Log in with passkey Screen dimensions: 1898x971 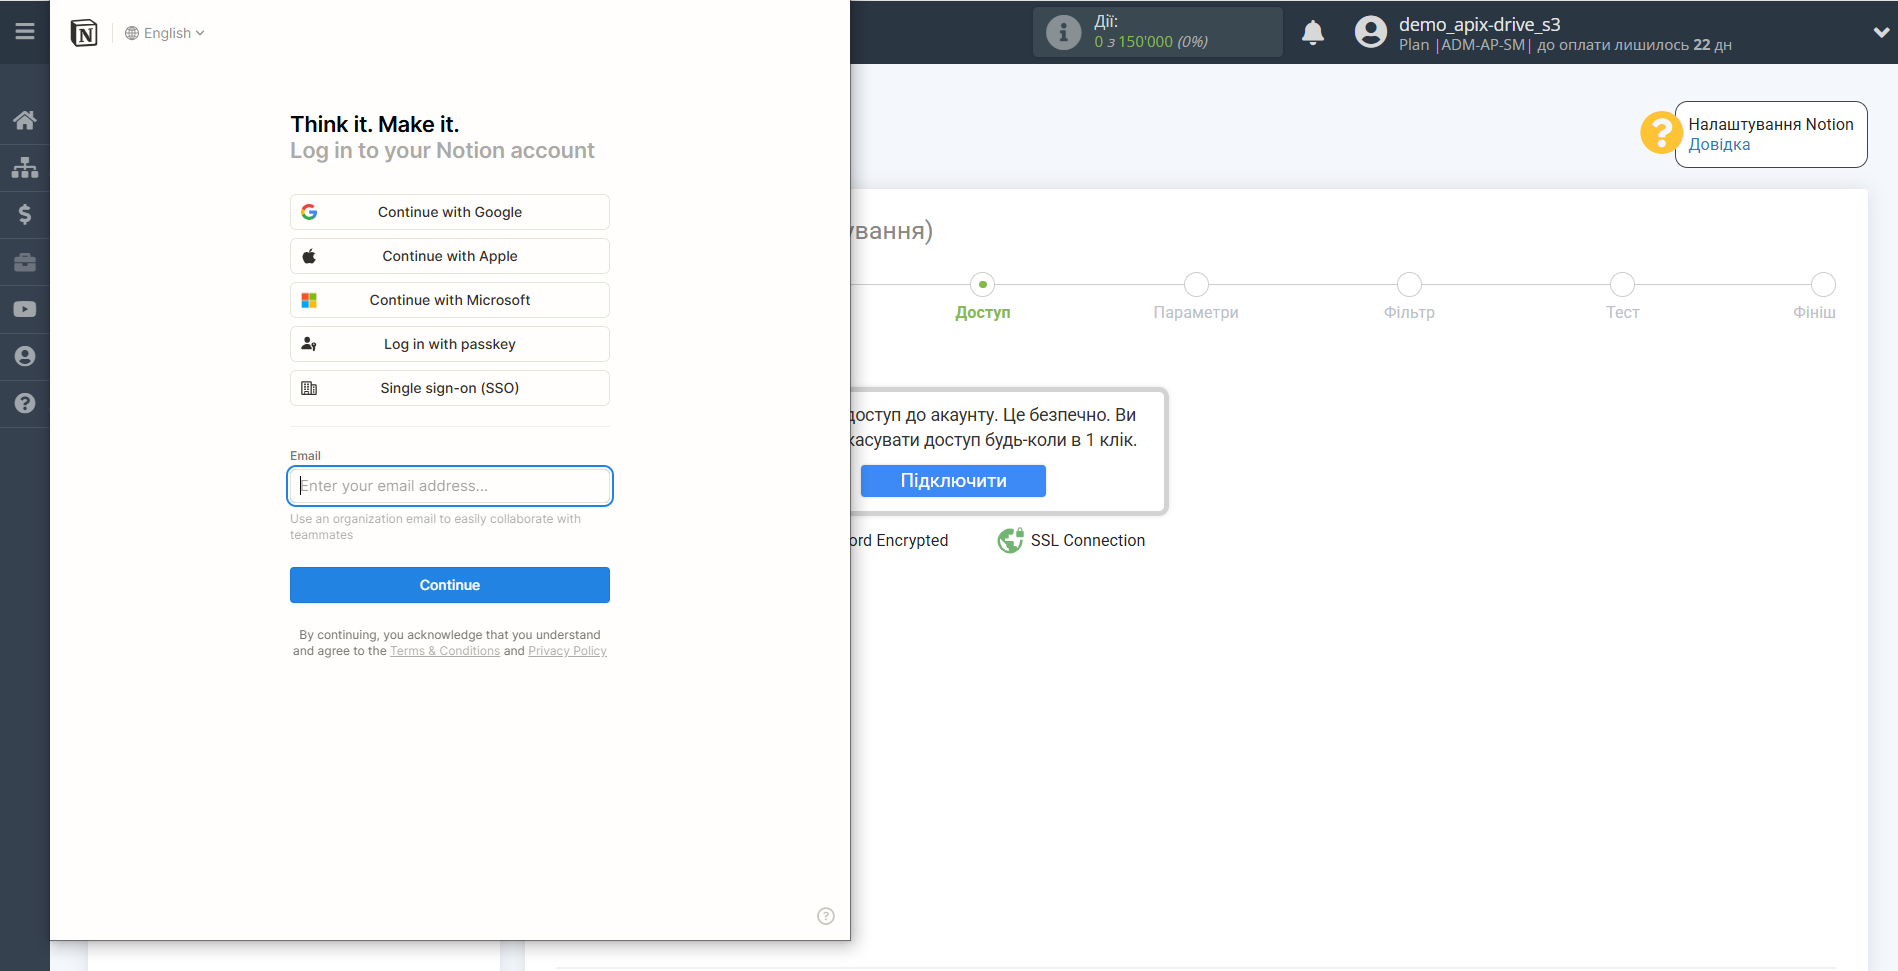pyautogui.click(x=450, y=344)
